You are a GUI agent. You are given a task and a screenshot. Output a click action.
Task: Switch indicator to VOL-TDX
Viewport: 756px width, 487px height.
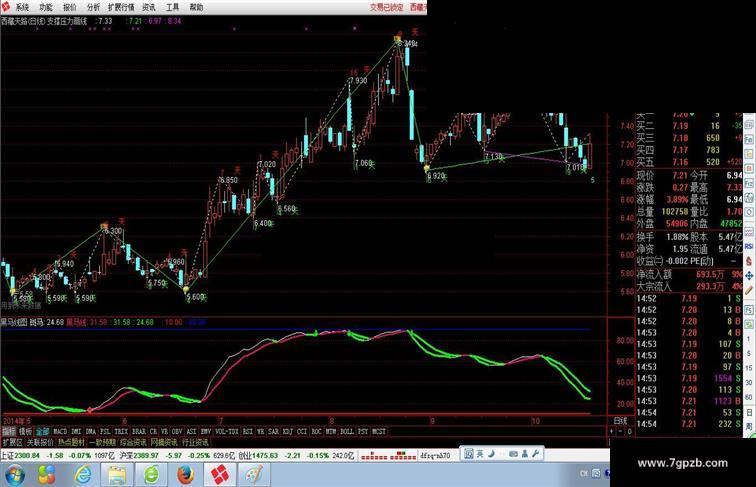[x=227, y=432]
